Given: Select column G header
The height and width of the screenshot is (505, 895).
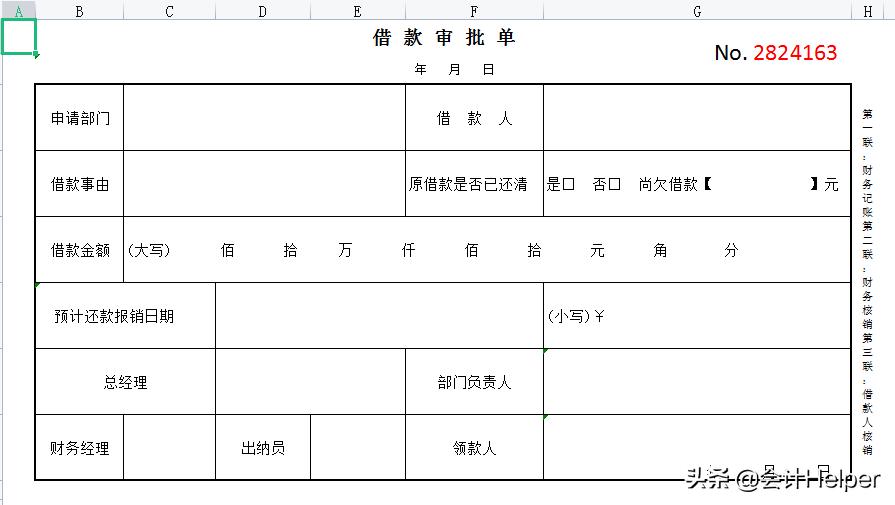Looking at the screenshot, I should (697, 10).
